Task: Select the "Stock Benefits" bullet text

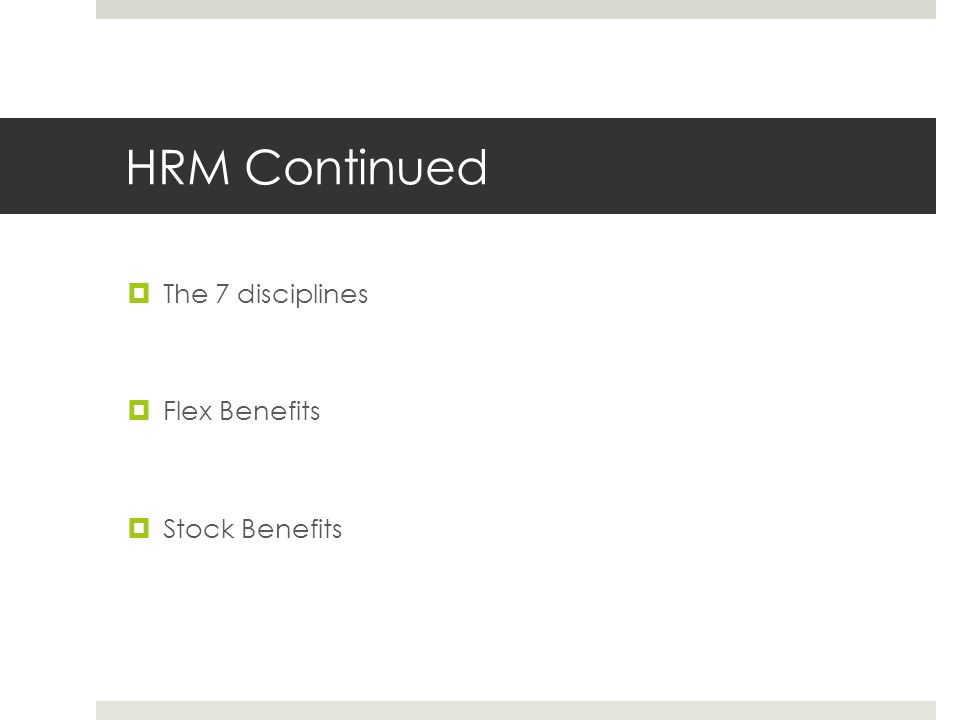Action: point(252,529)
